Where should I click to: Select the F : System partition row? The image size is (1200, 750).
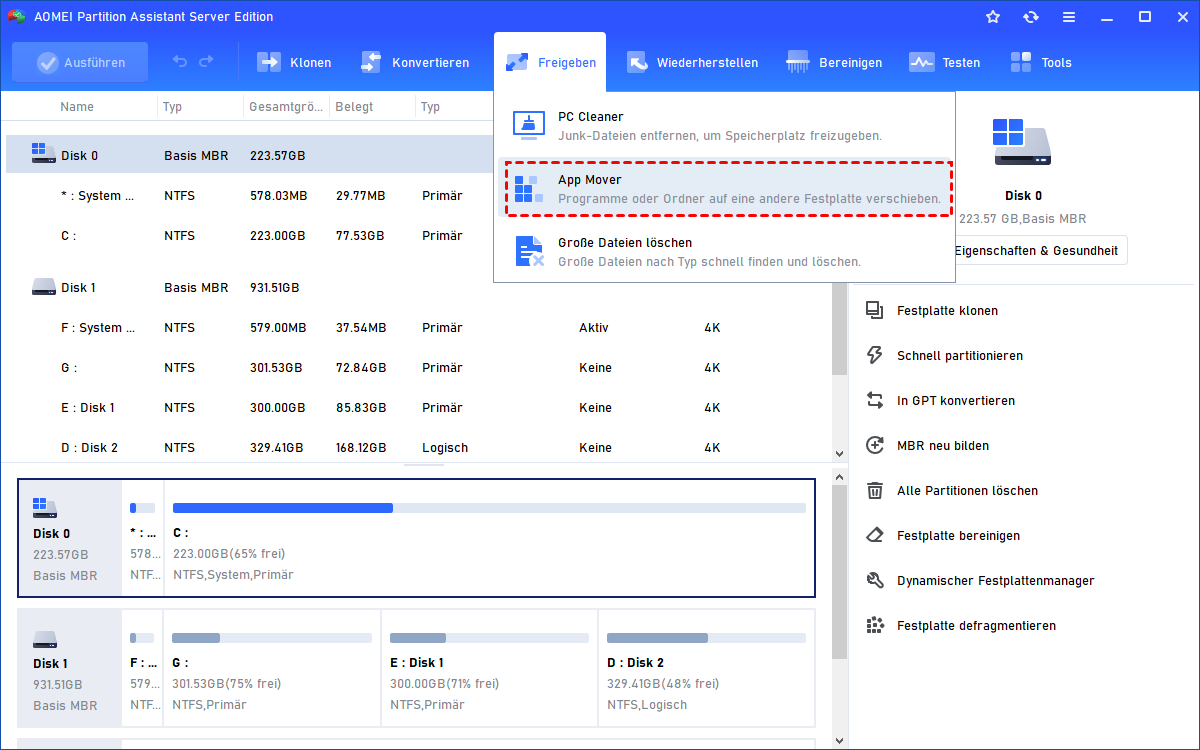pyautogui.click(x=419, y=328)
